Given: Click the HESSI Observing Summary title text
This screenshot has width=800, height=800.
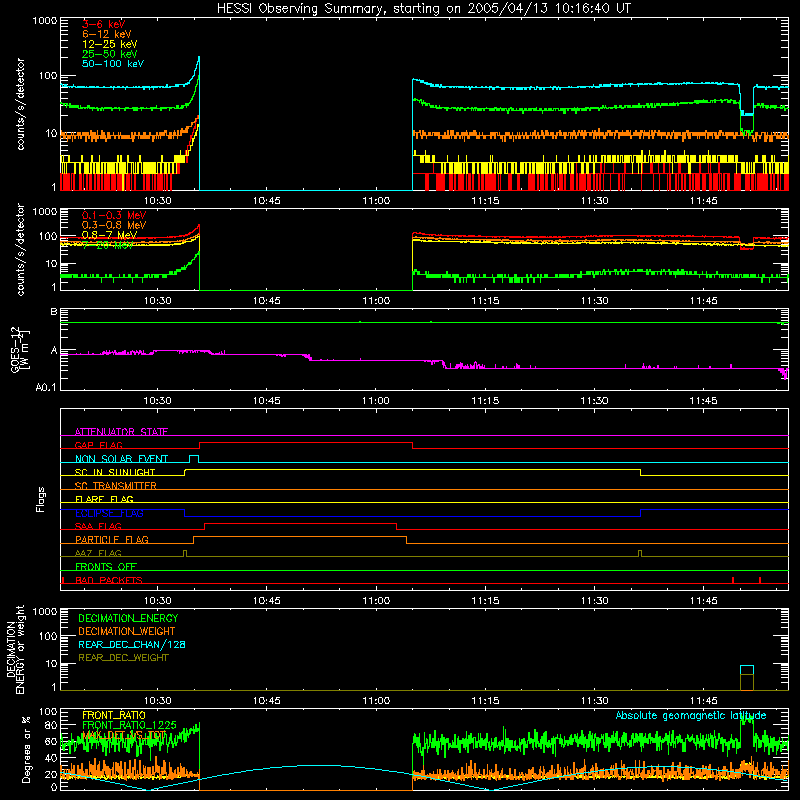Looking at the screenshot, I should [x=423, y=9].
